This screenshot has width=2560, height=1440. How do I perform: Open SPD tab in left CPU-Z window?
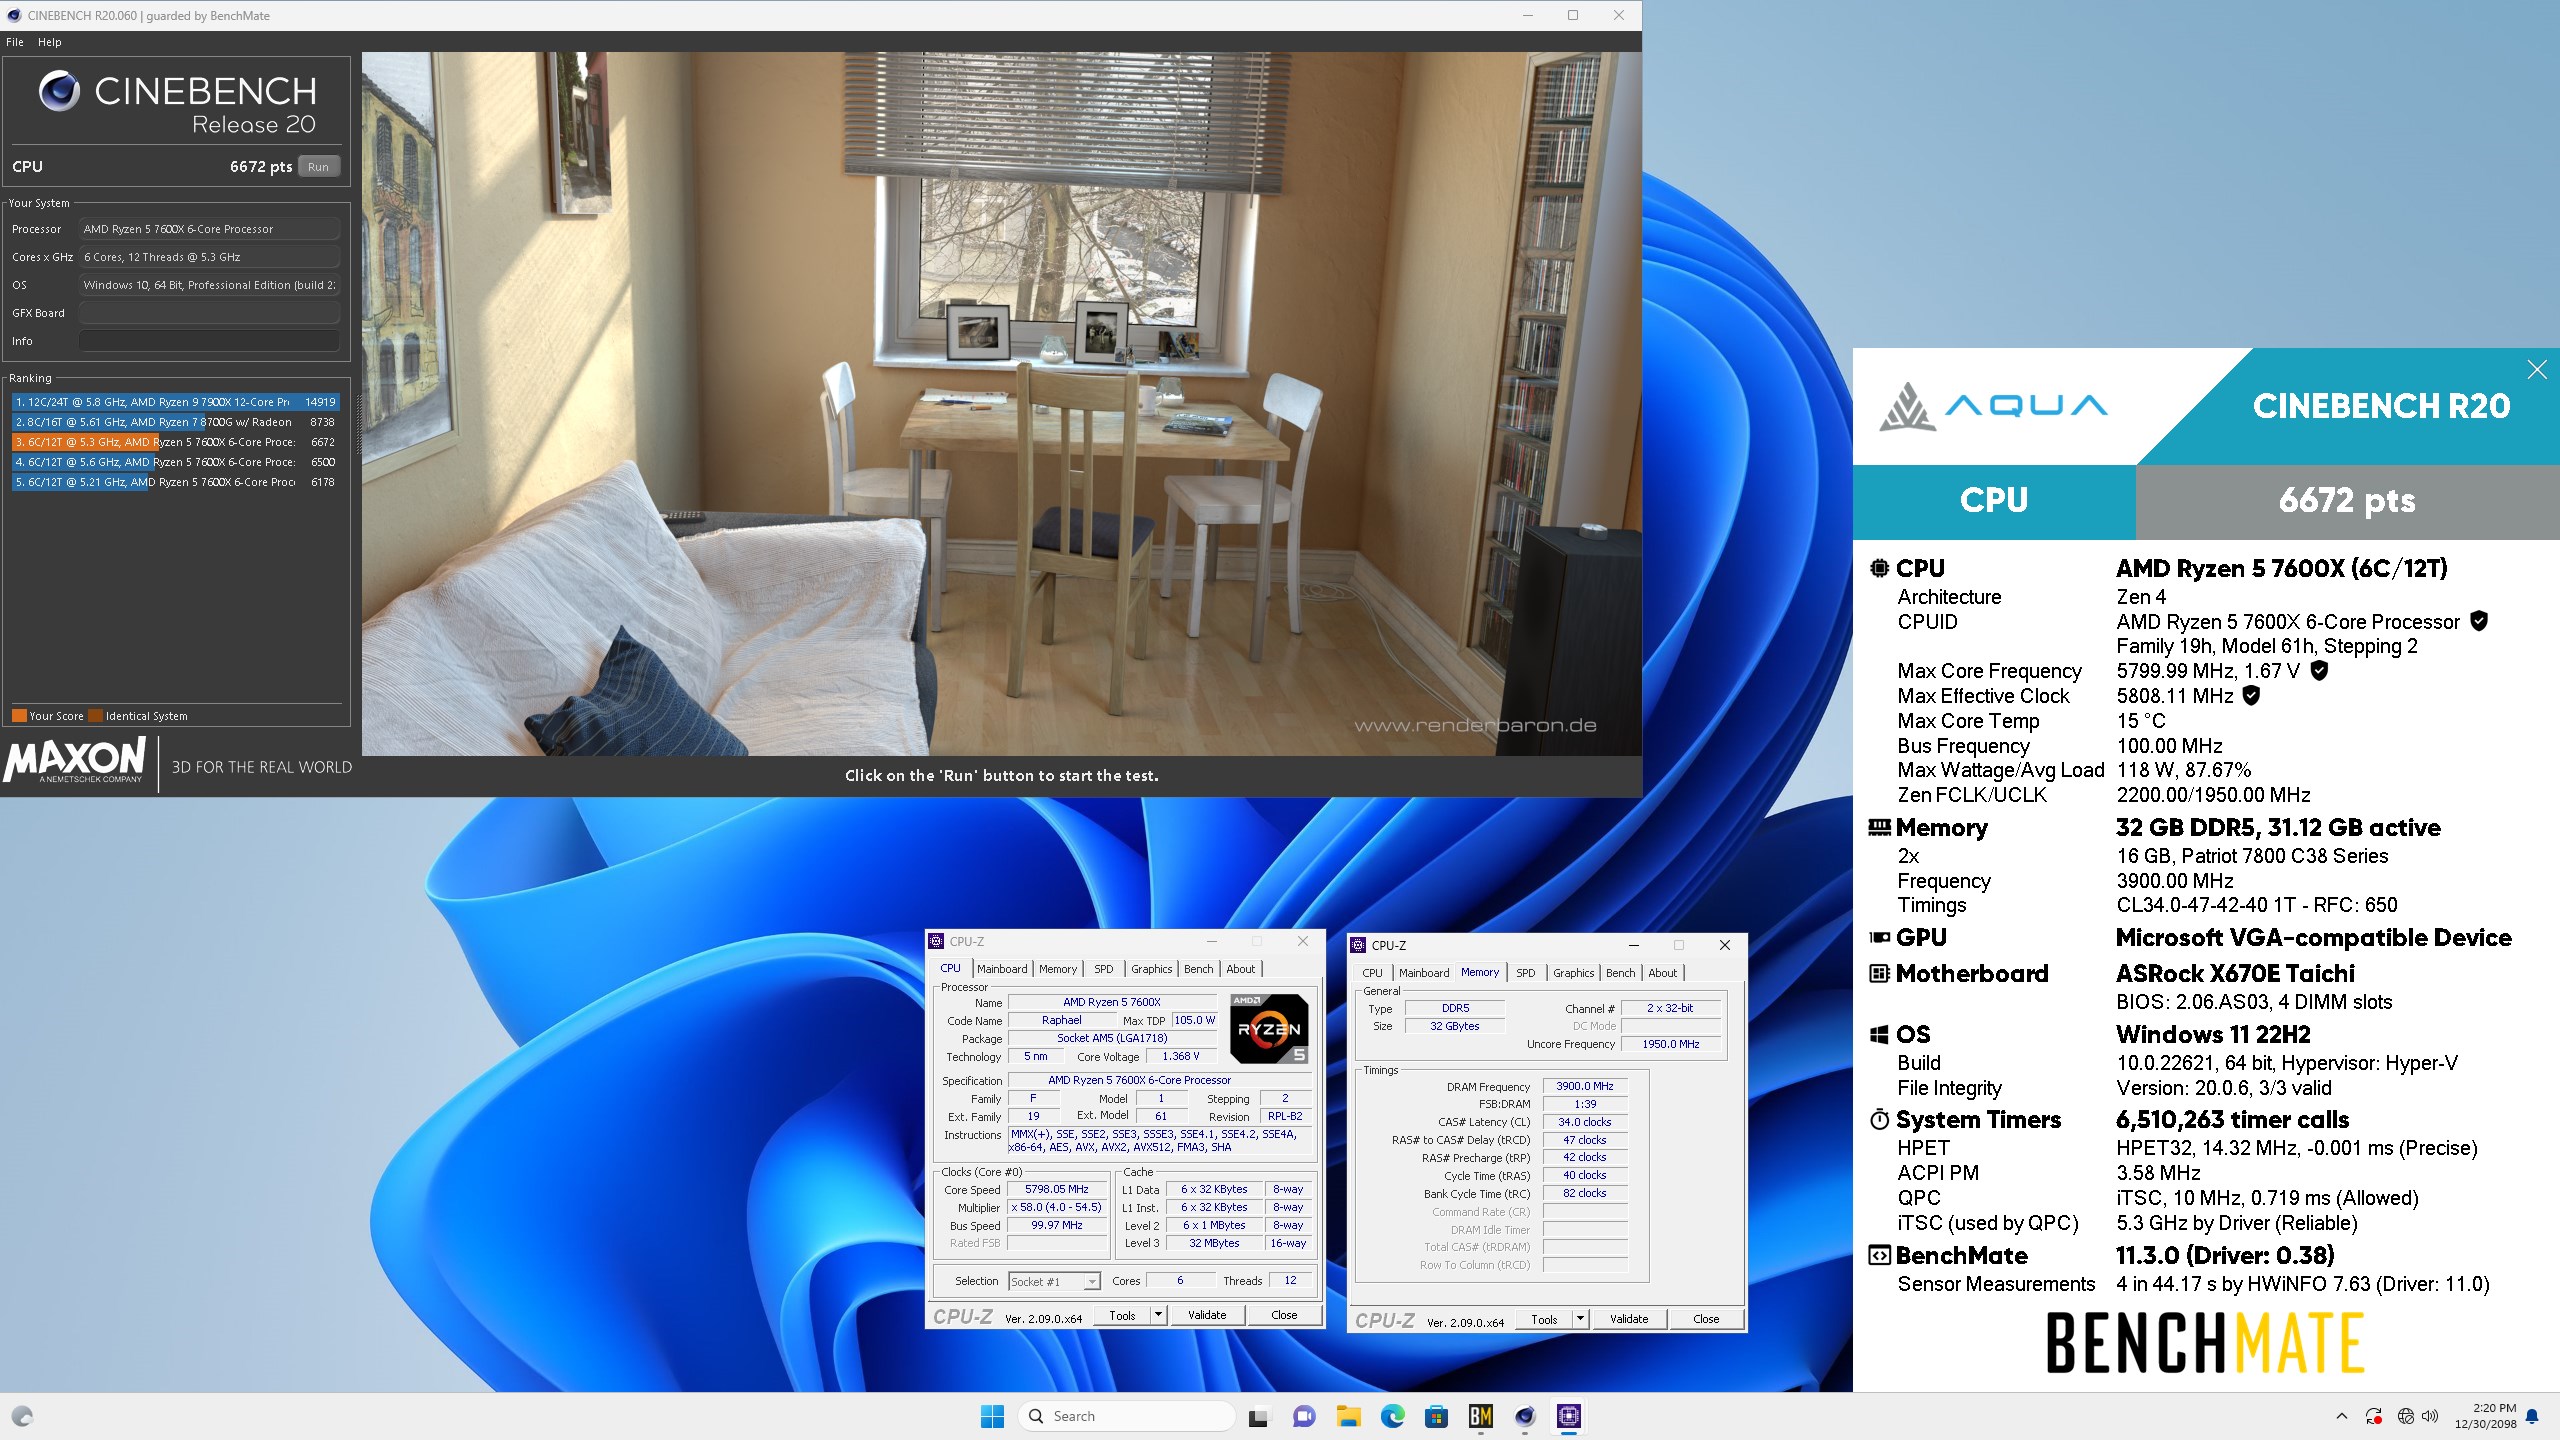coord(1103,969)
